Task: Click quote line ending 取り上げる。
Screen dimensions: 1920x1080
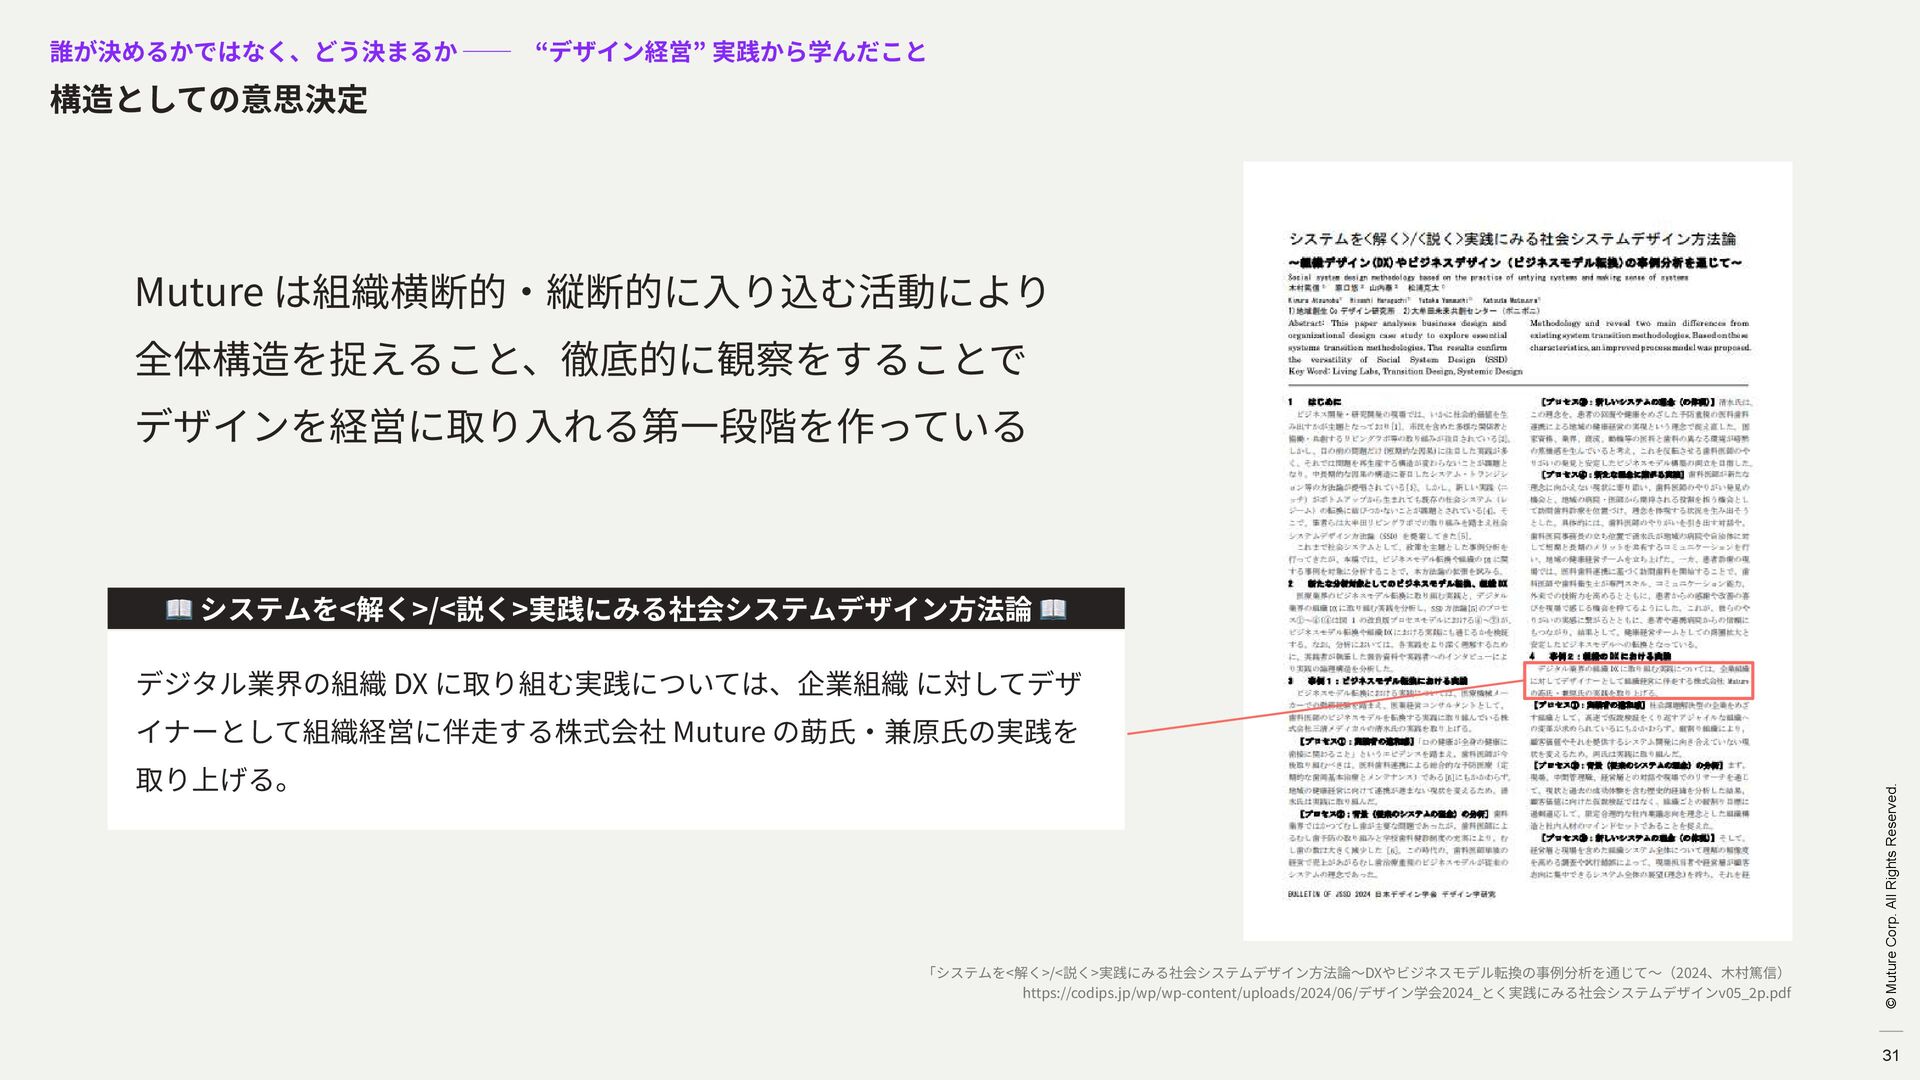Action: coord(214,779)
